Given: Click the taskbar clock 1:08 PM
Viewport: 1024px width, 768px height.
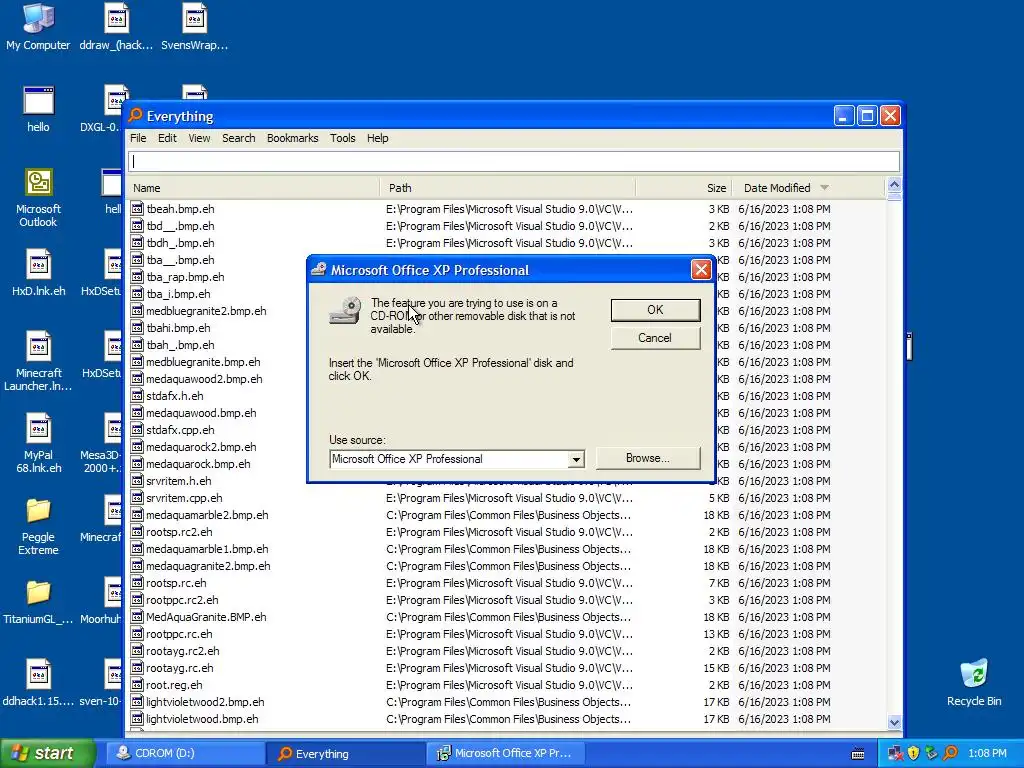Looking at the screenshot, I should (987, 753).
